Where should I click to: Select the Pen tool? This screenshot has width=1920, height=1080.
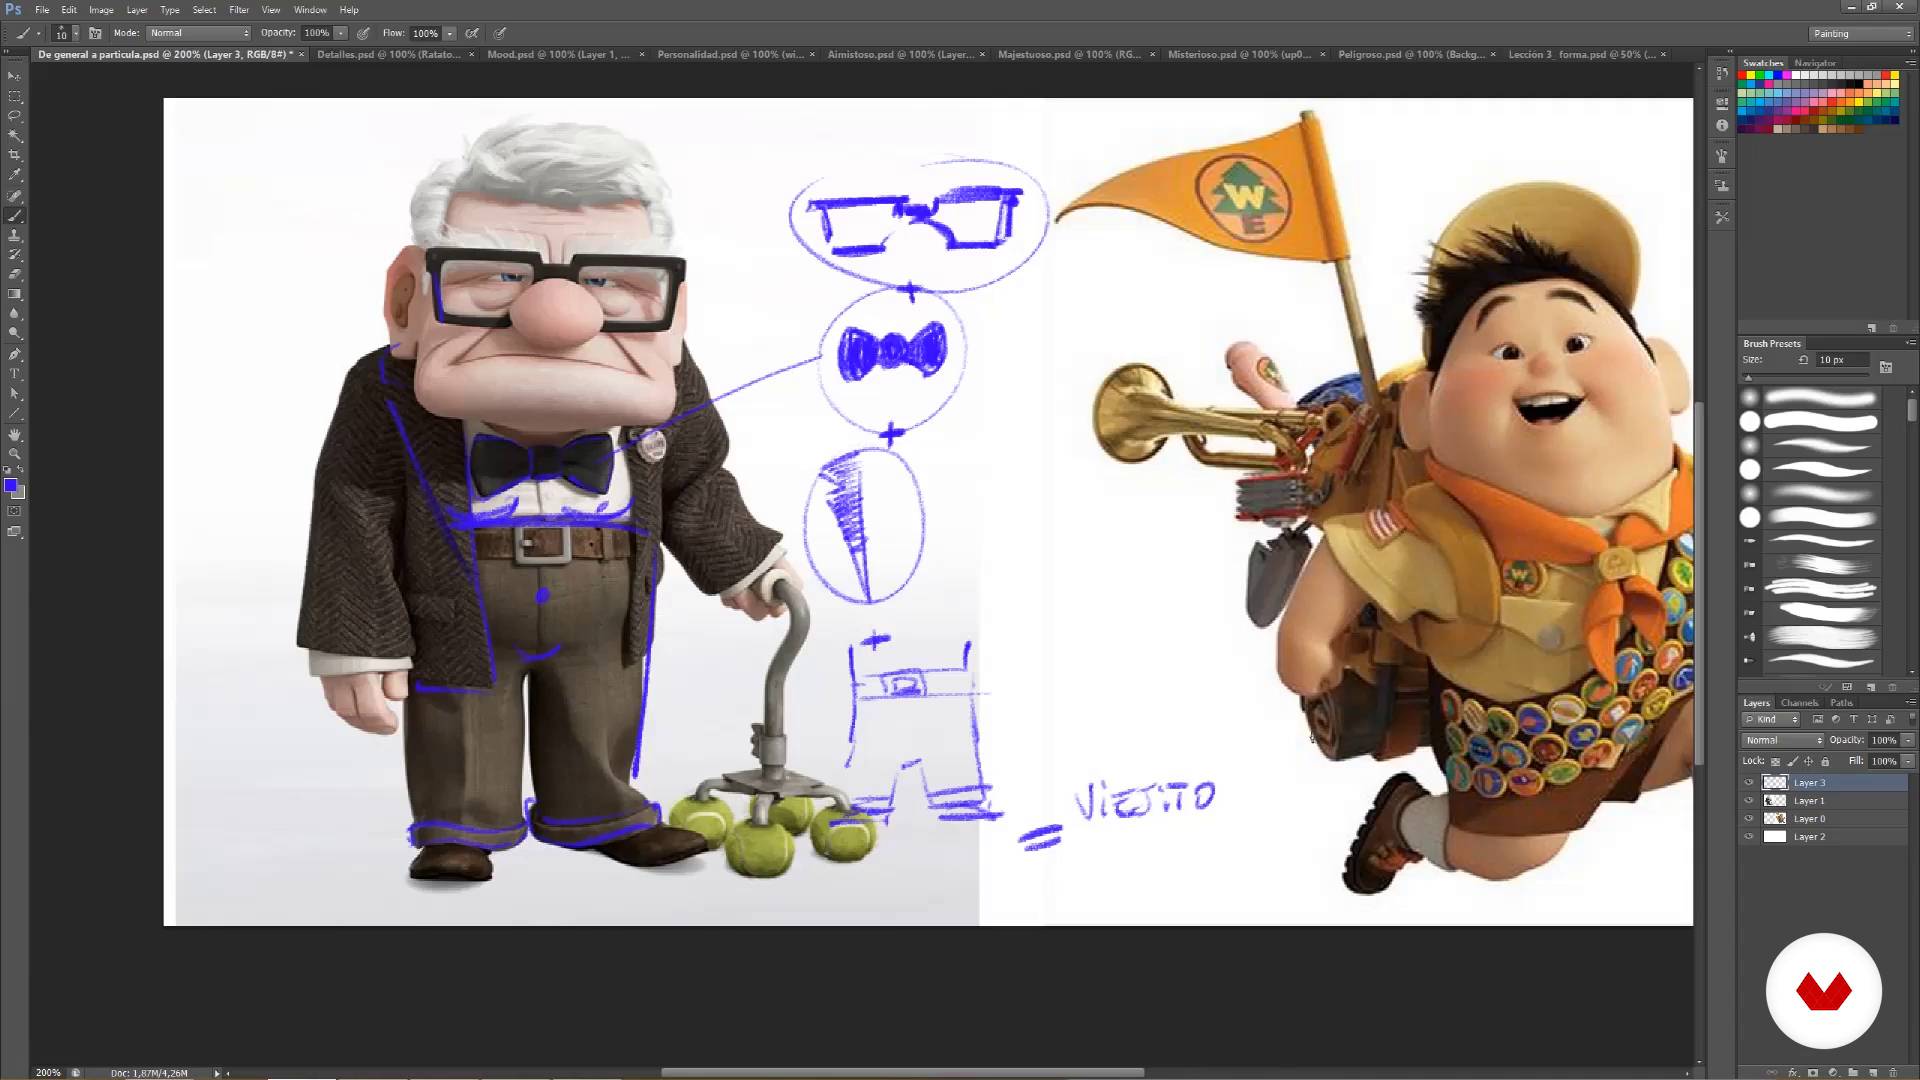tap(14, 354)
